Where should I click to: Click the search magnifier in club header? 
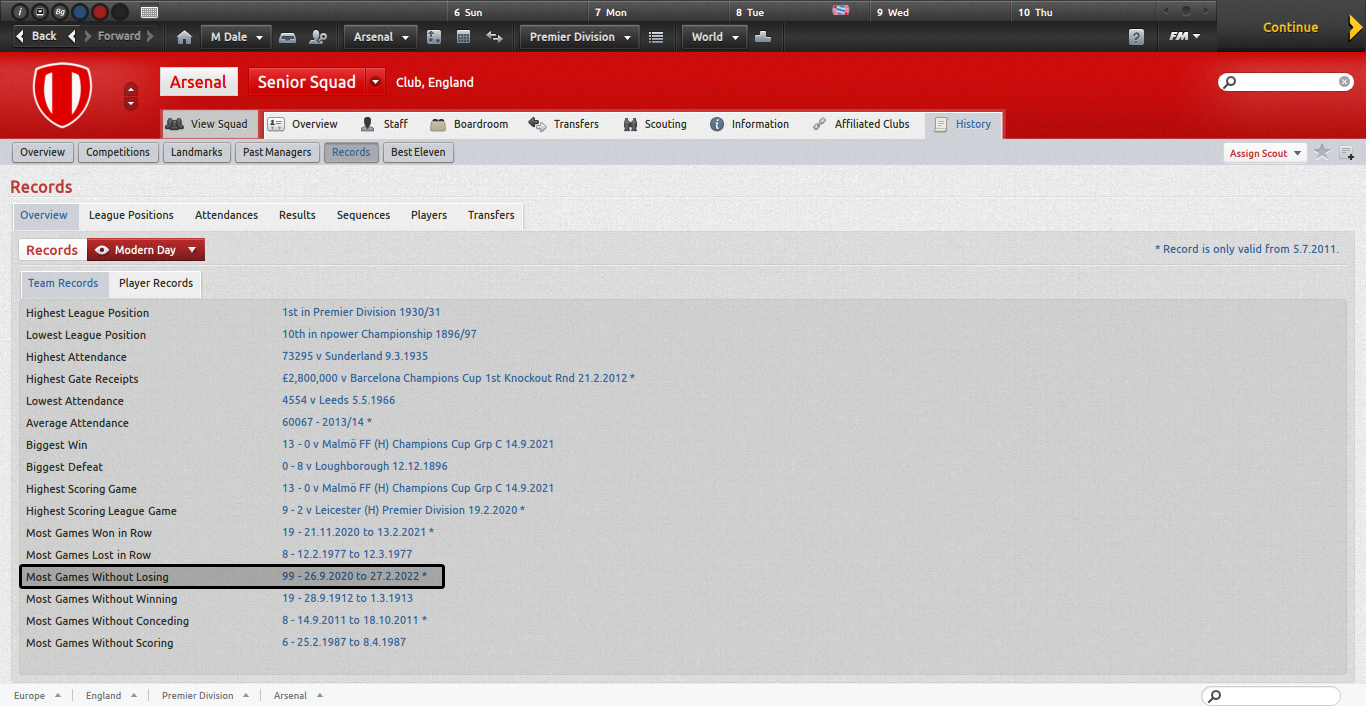tap(1230, 82)
